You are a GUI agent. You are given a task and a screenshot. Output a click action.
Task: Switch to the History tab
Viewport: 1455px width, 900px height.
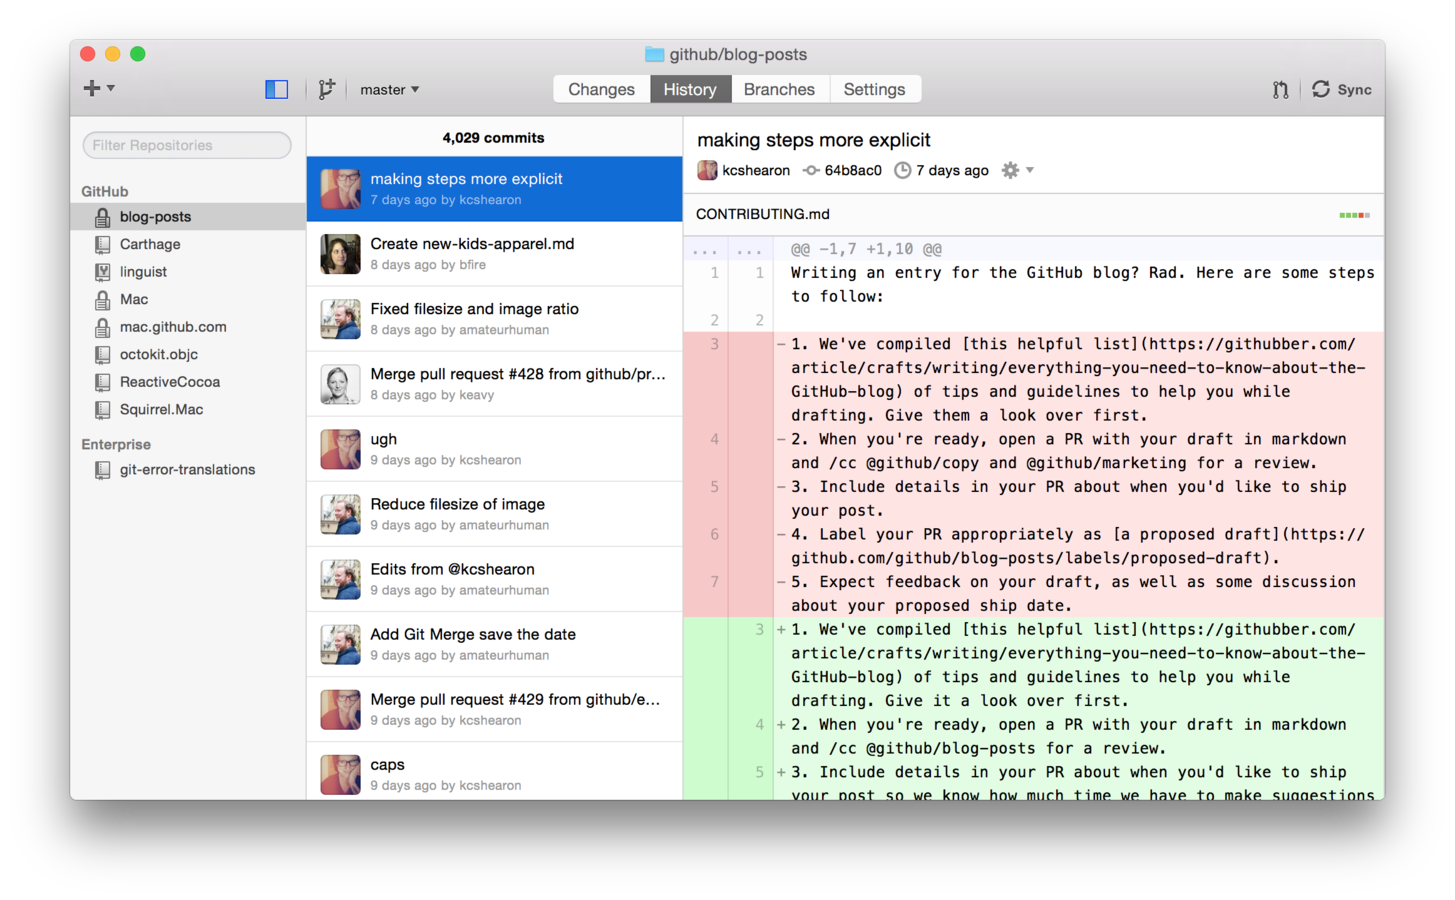point(690,89)
